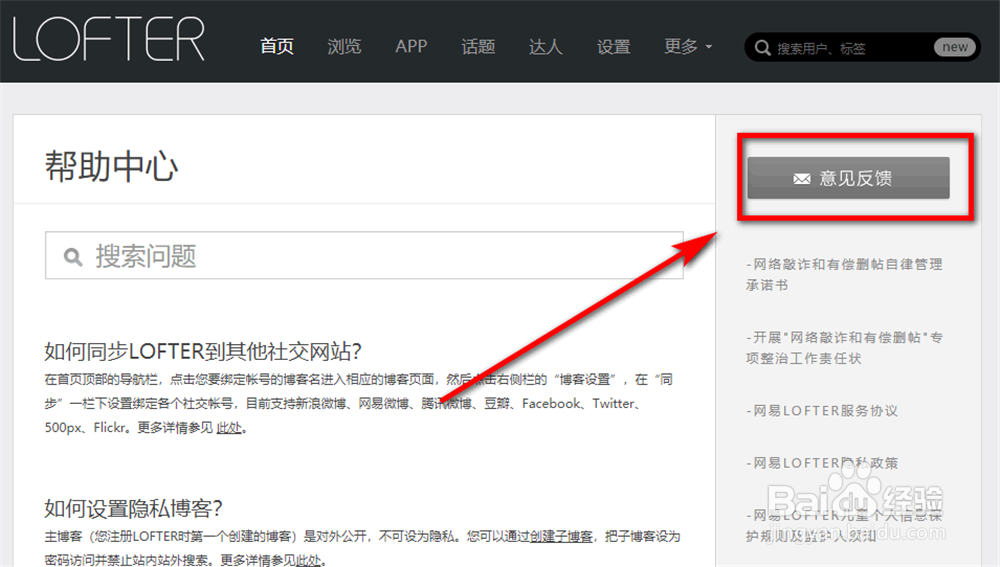Open the 浏览 nav item
Viewport: 1000px width, 567px height.
(344, 47)
